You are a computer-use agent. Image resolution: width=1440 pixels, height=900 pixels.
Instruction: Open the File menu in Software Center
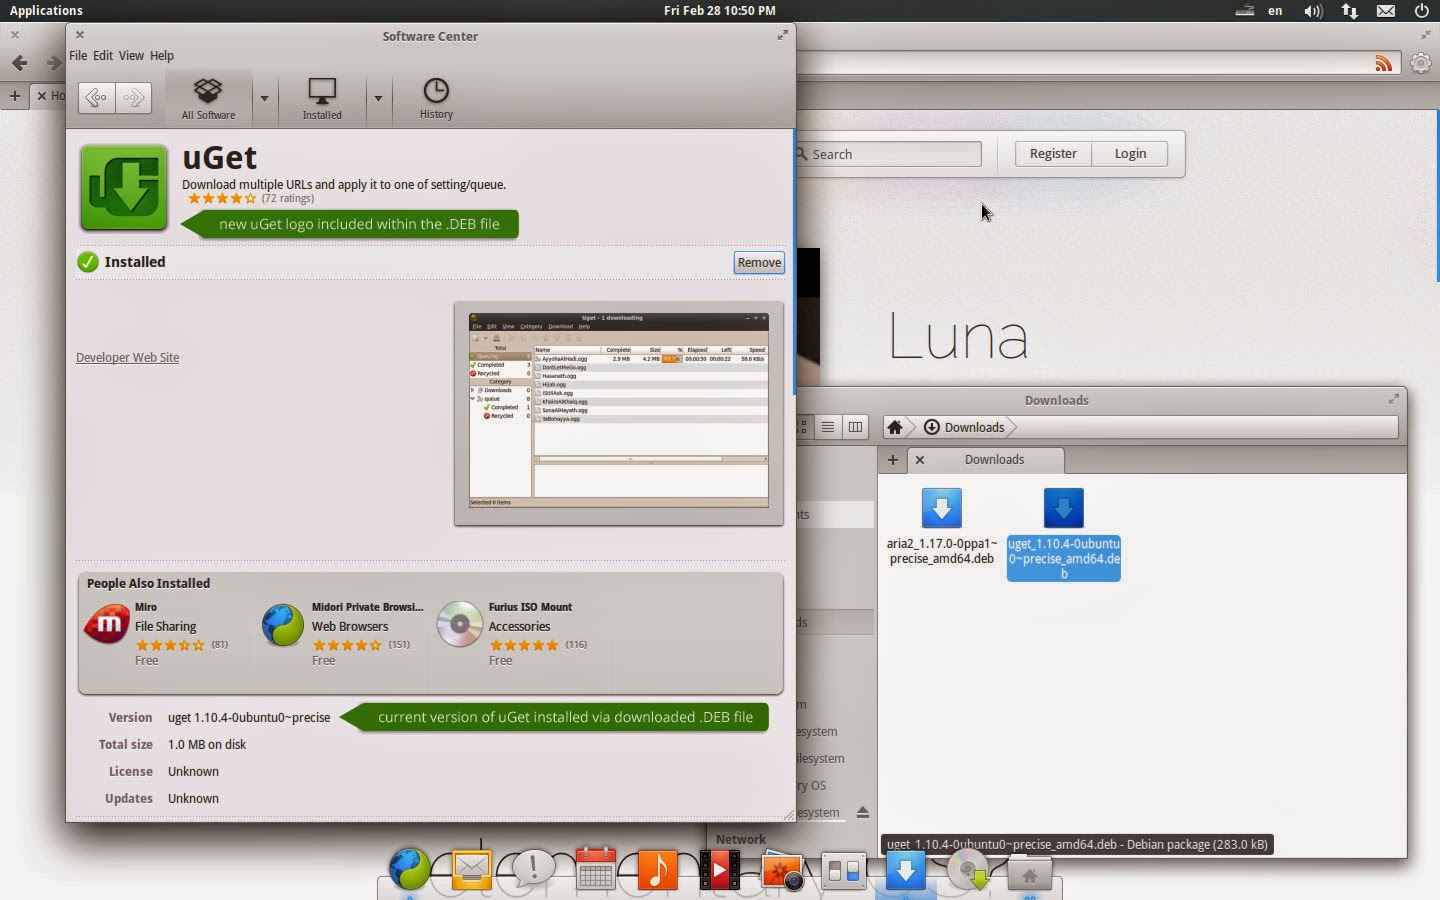pos(78,56)
